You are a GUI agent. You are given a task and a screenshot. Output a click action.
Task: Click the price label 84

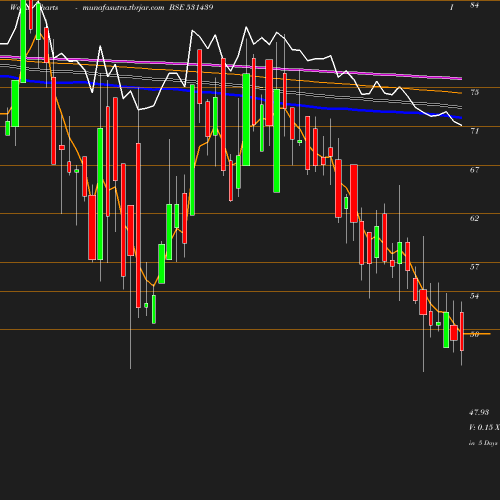click(474, 5)
